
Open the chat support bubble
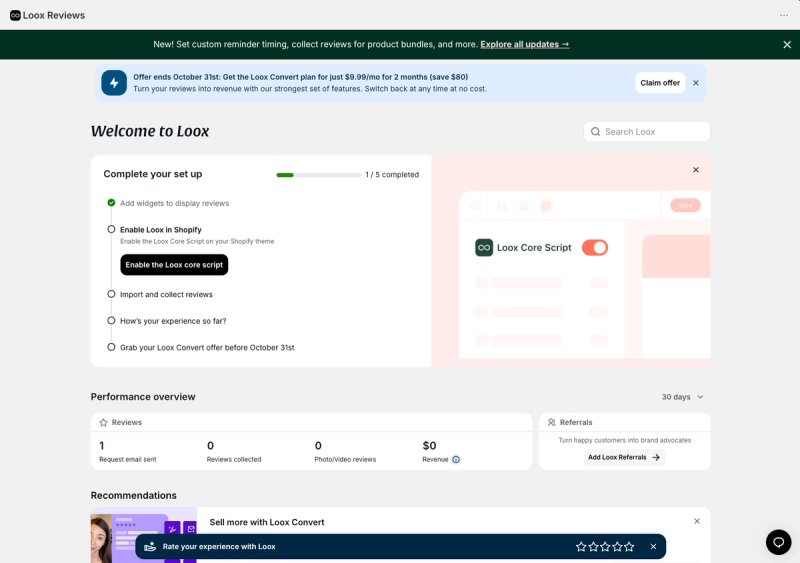[x=778, y=542]
